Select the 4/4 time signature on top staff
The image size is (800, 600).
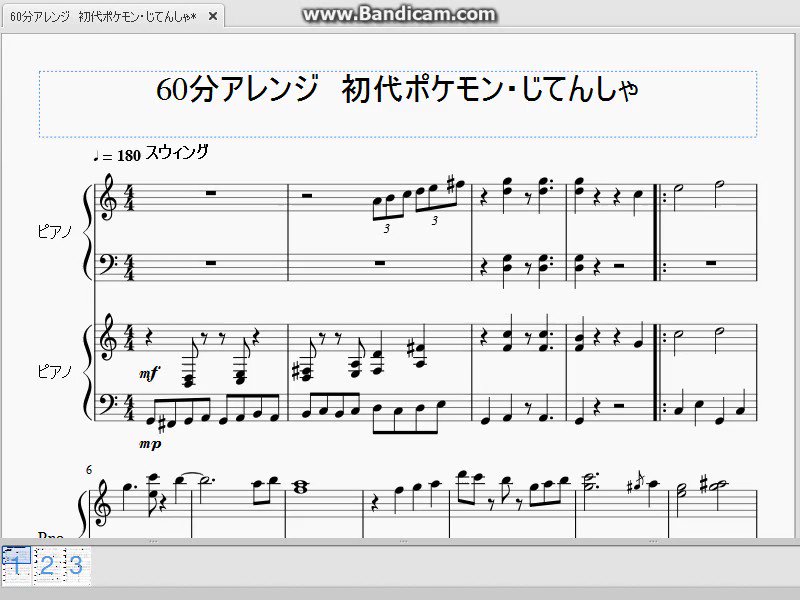[129, 197]
